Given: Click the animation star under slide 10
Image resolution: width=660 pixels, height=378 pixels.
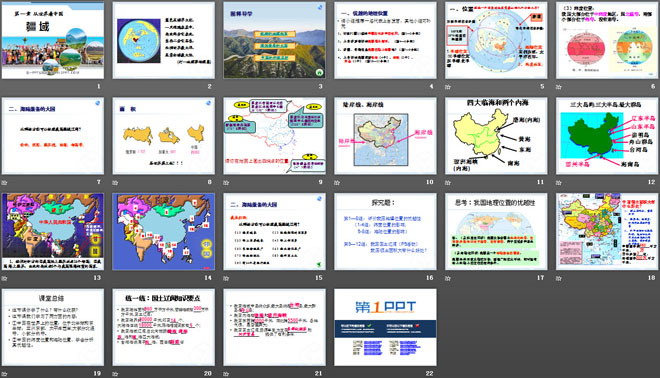Looking at the screenshot, I should [x=337, y=182].
